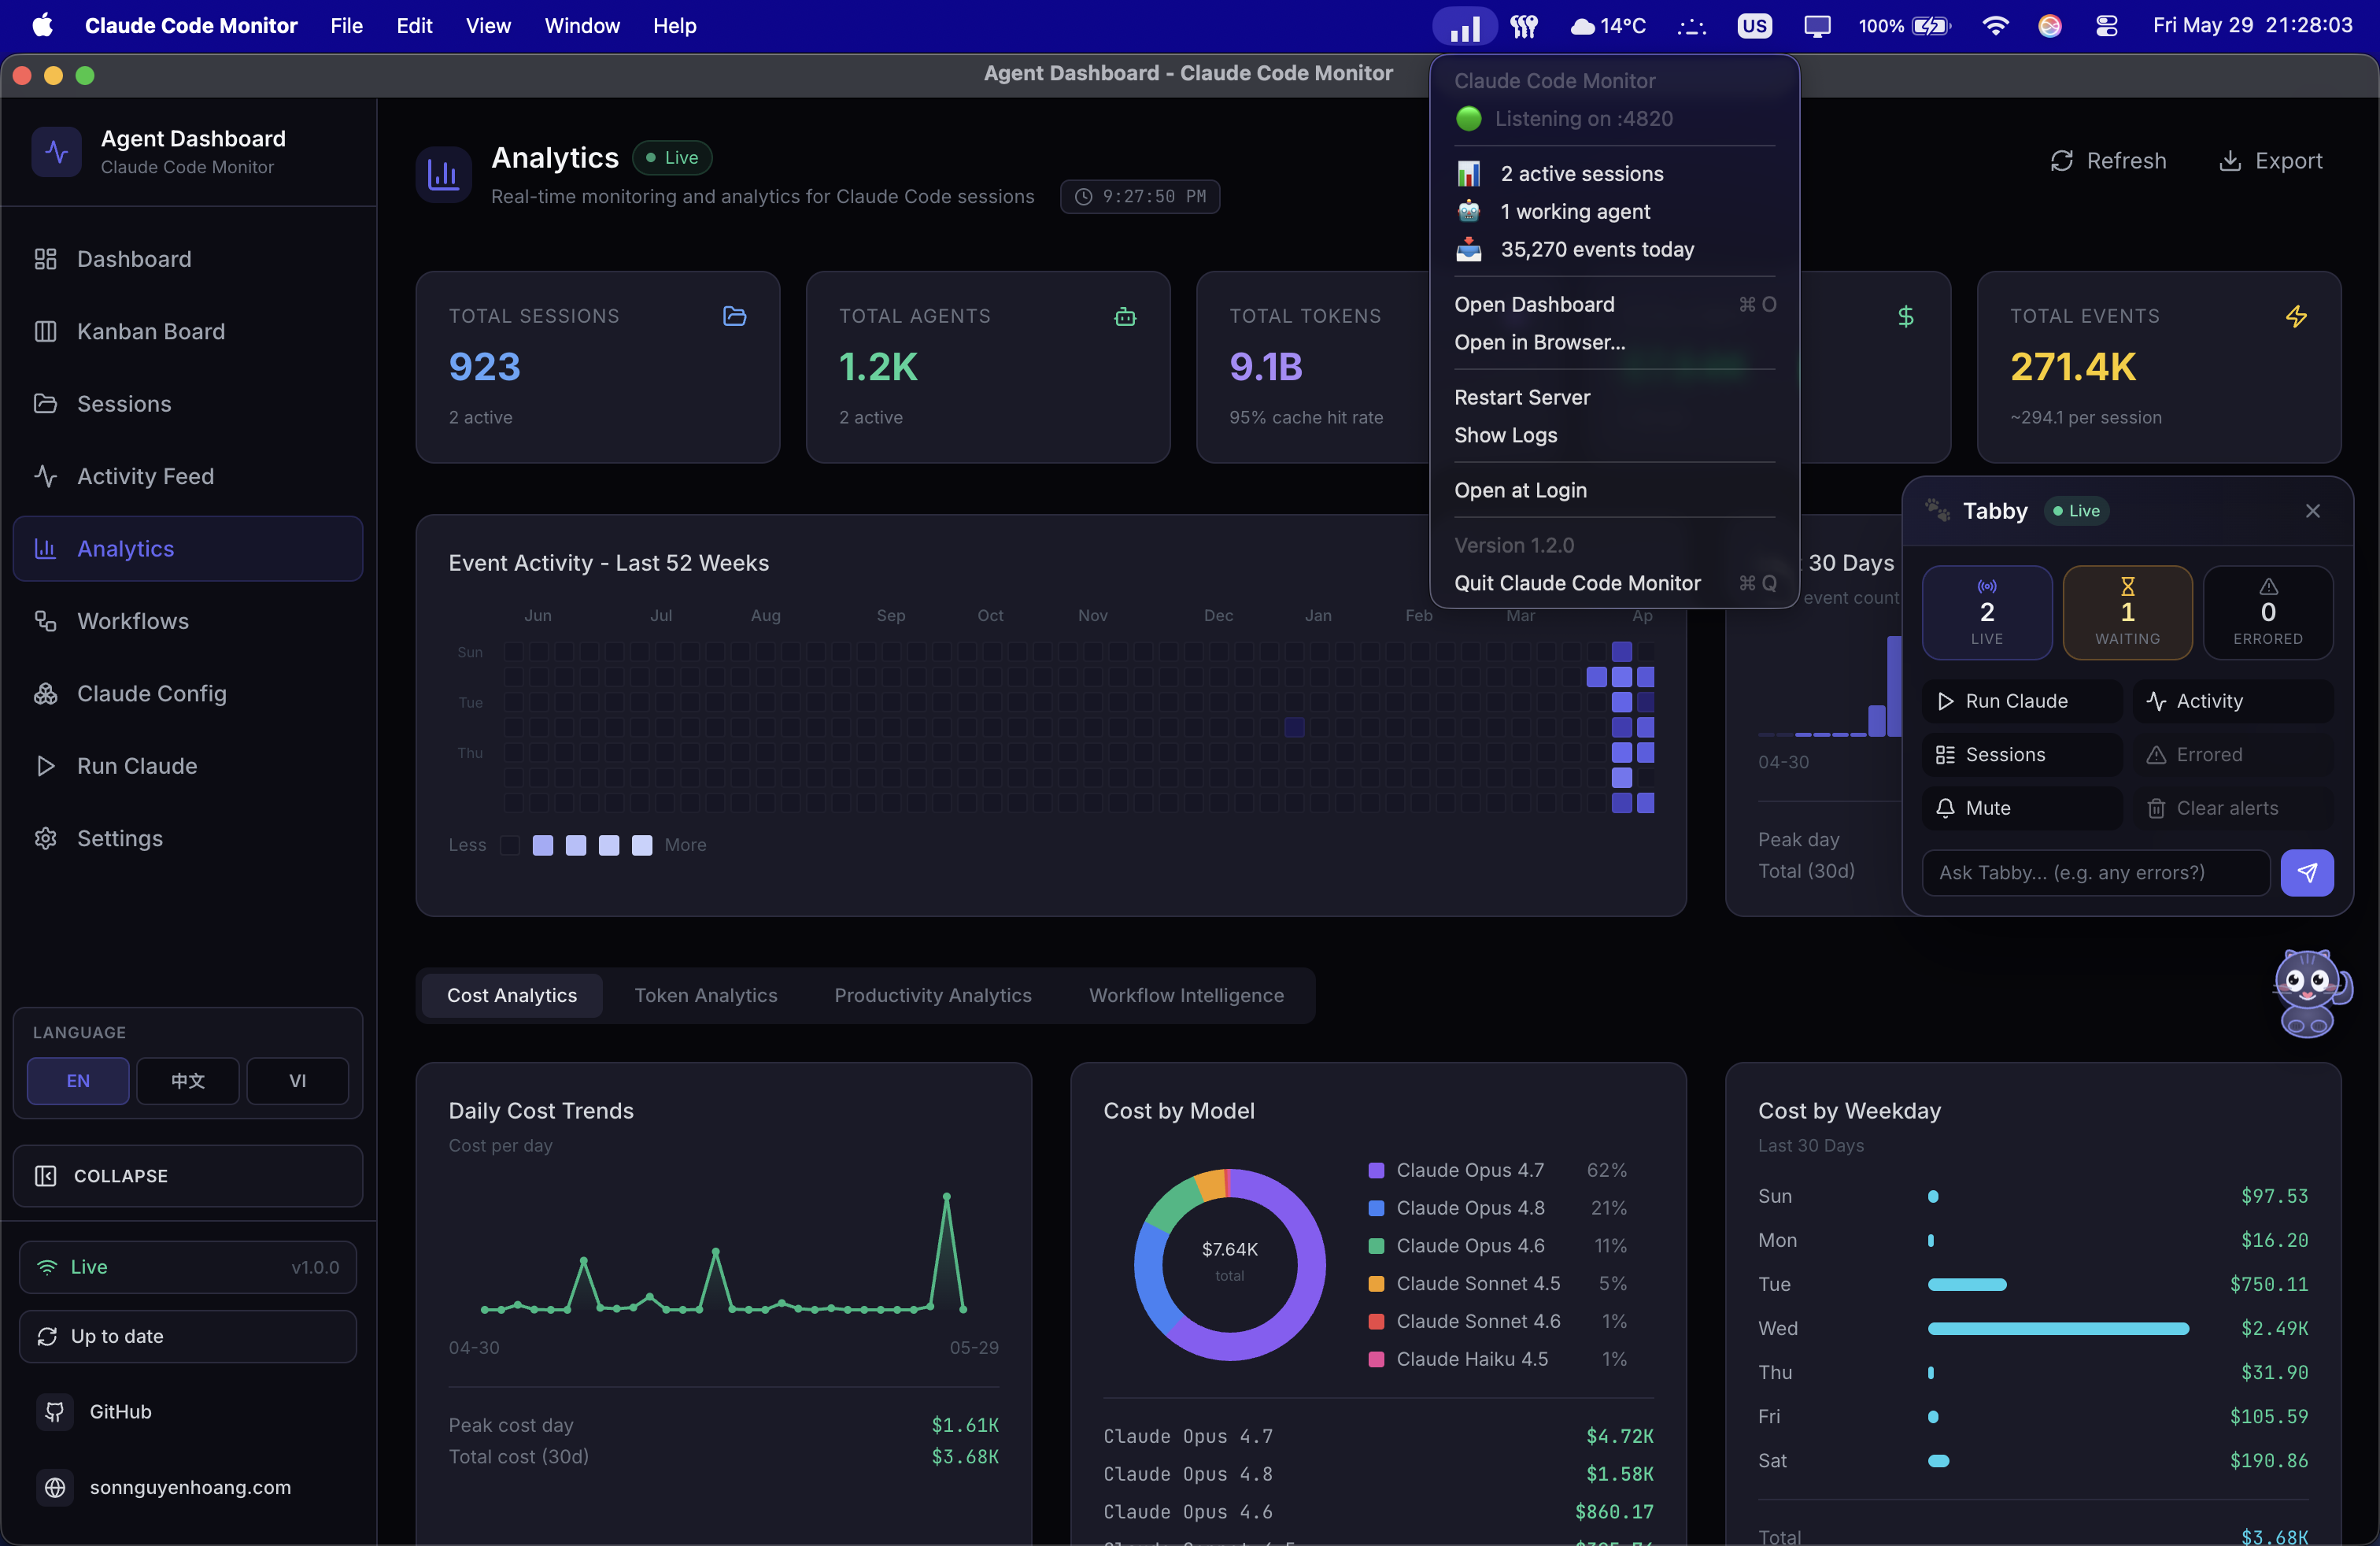Click the Up to date button
Screen dimensions: 2380x1546
coord(188,1336)
